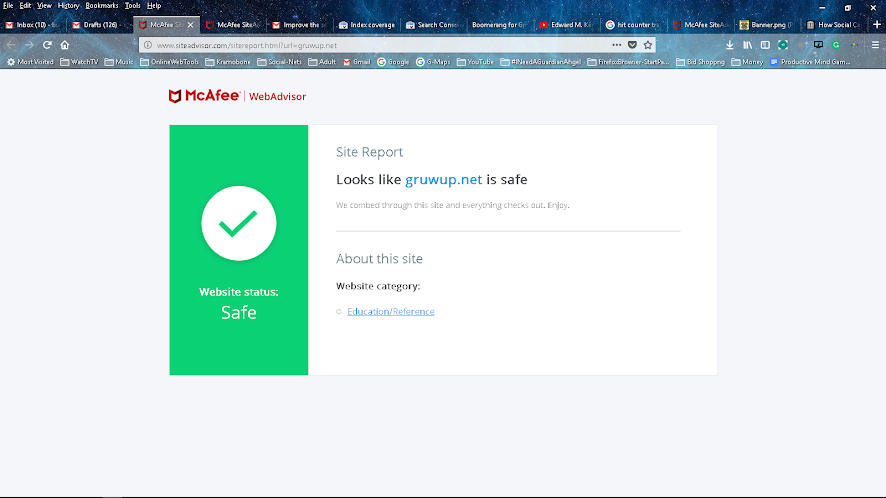
Task: Switch to the Drafts (126) tab
Action: [99, 25]
